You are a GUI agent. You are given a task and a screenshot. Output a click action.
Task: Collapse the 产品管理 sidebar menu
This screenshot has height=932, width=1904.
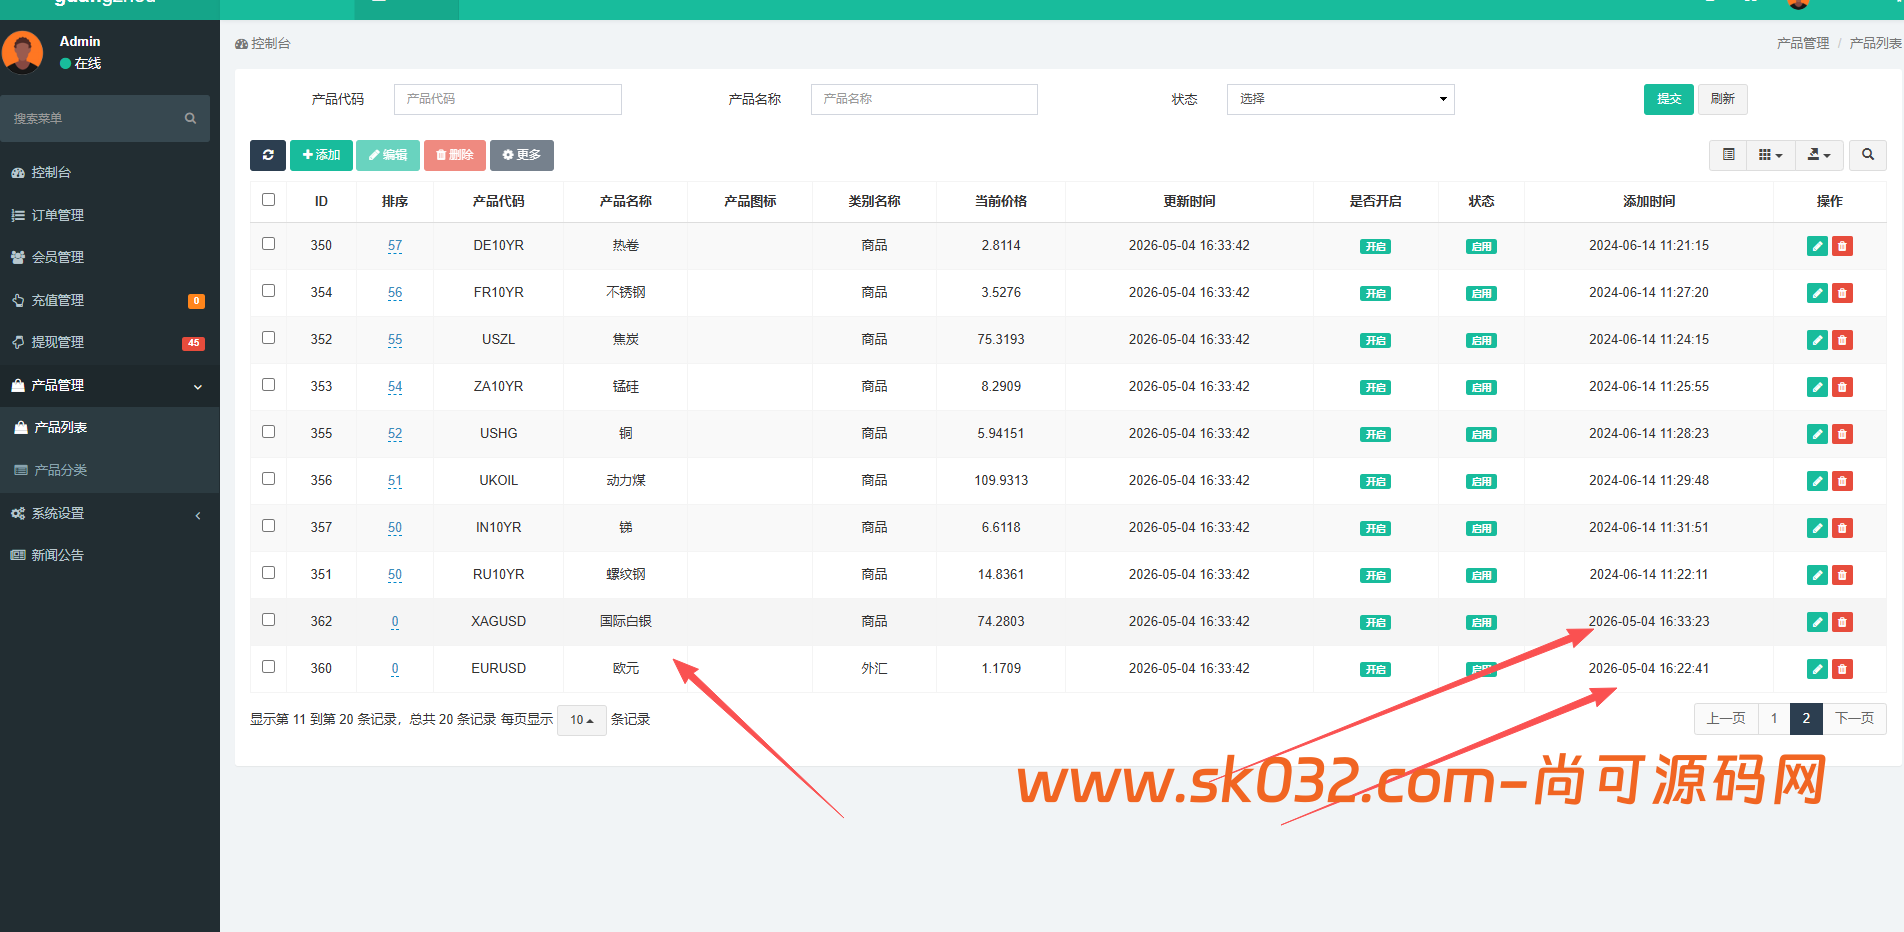110,386
